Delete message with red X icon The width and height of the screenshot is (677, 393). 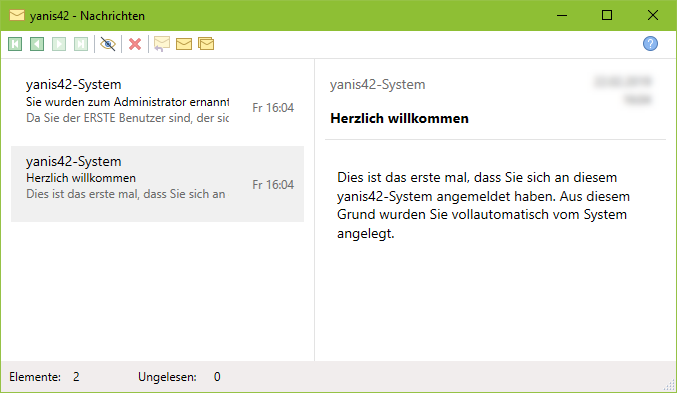135,44
